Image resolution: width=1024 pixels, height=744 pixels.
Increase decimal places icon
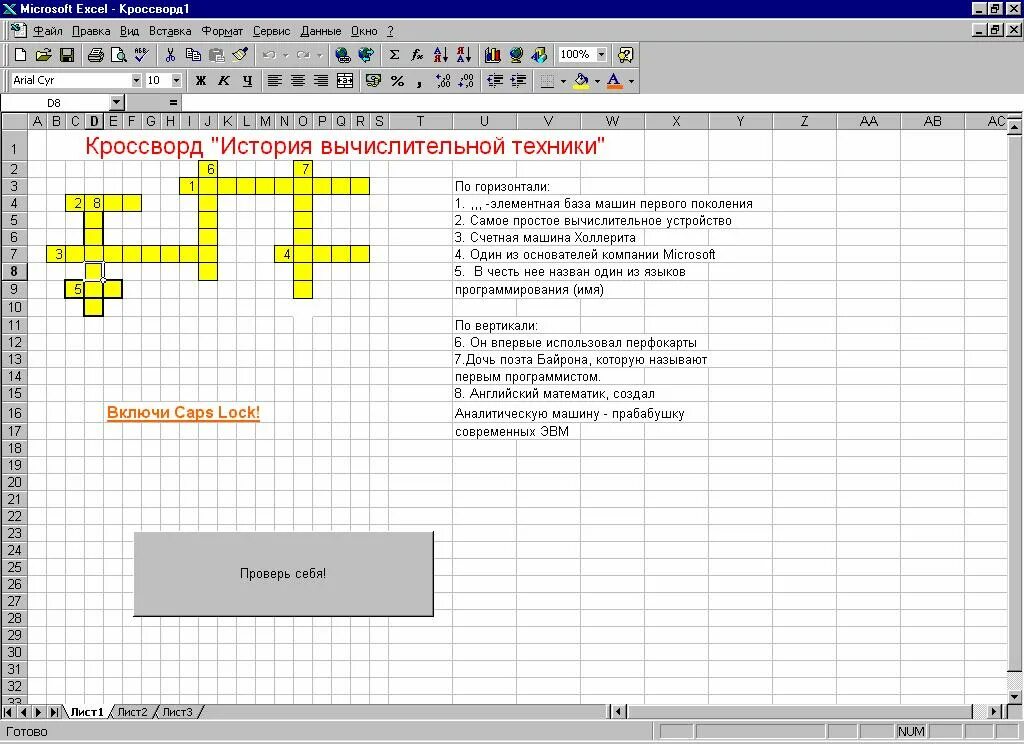coord(443,80)
